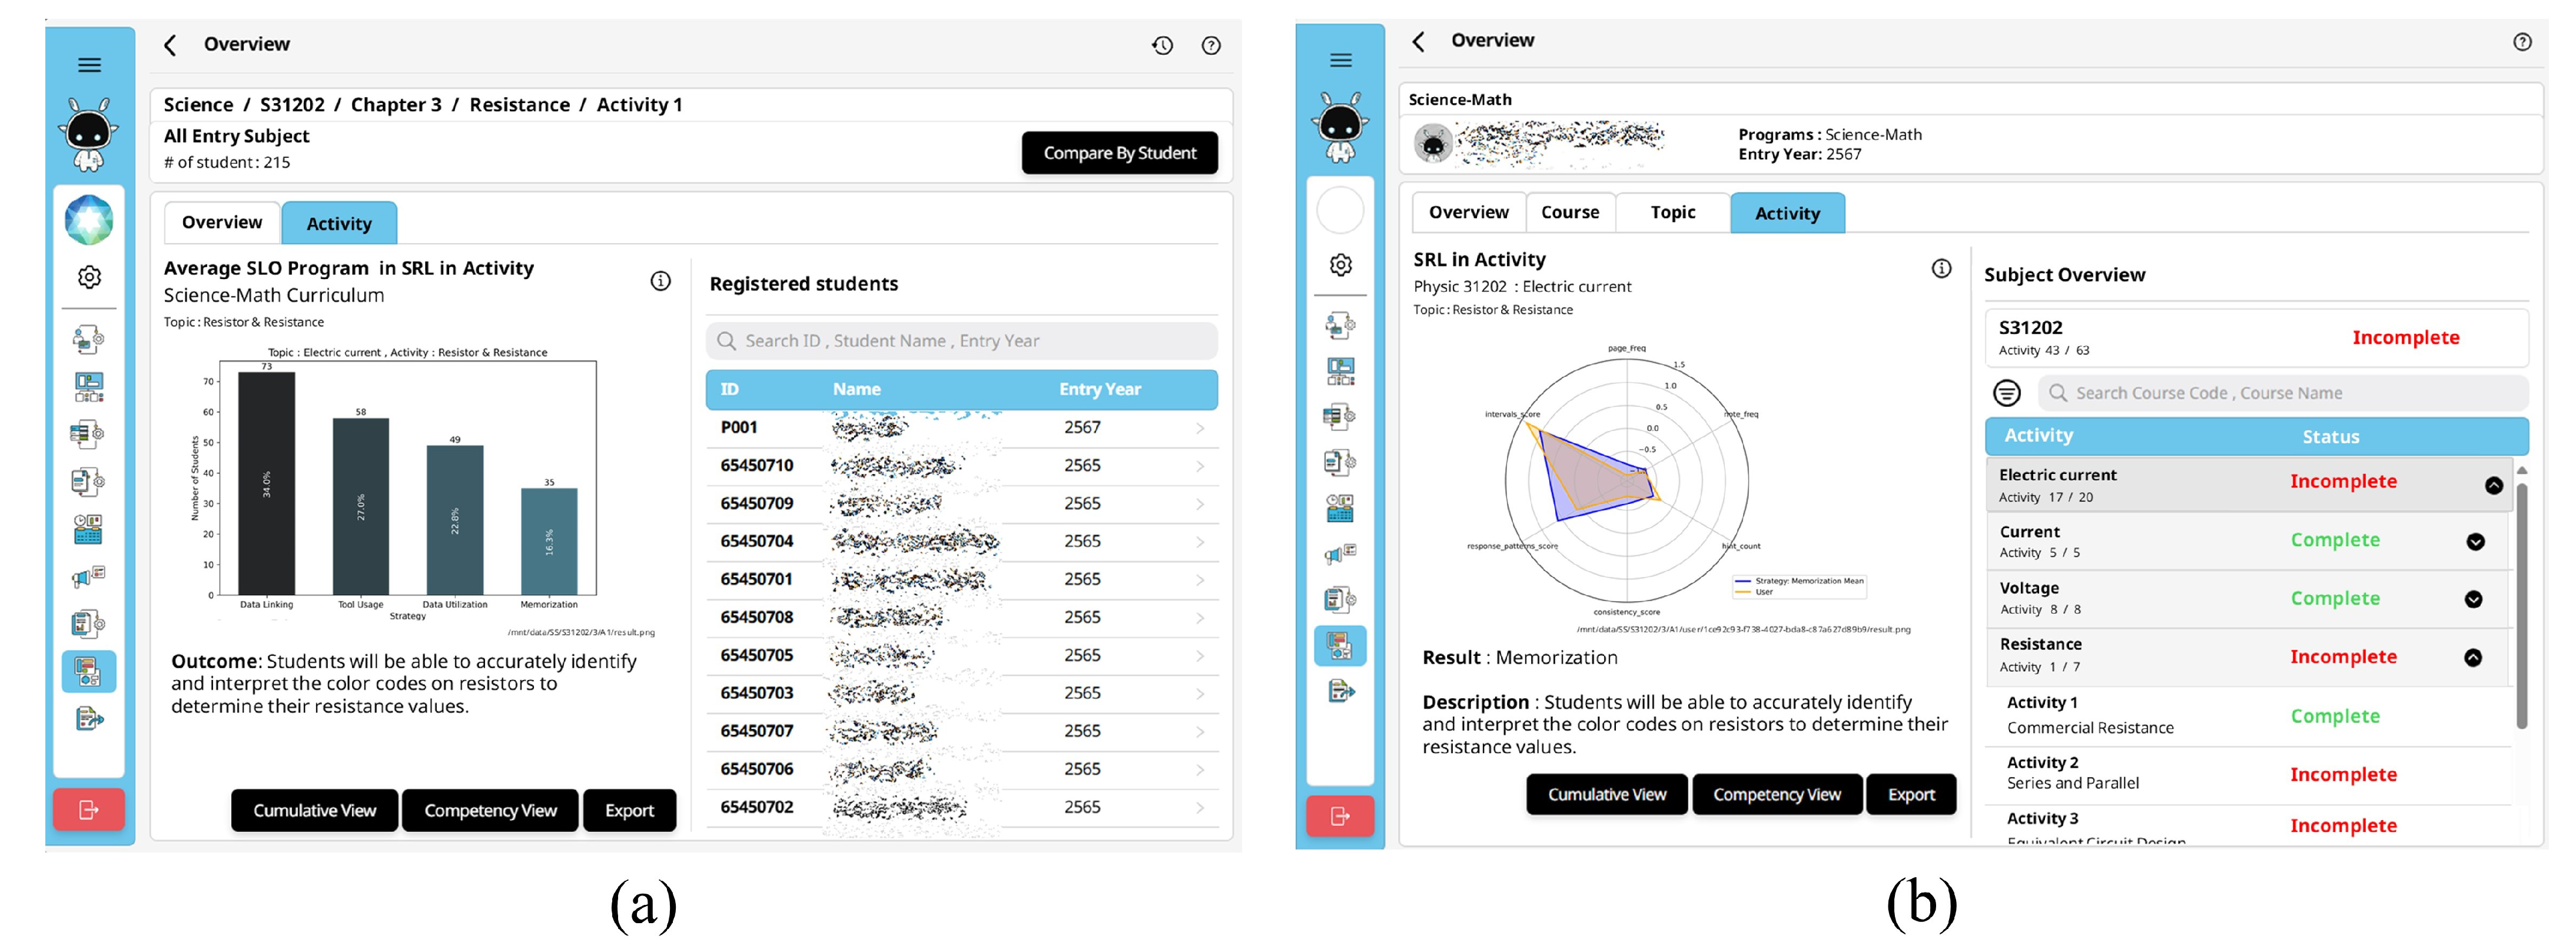Open the settings gear in sidebar (b)
The image size is (2576, 952).
point(1340,264)
